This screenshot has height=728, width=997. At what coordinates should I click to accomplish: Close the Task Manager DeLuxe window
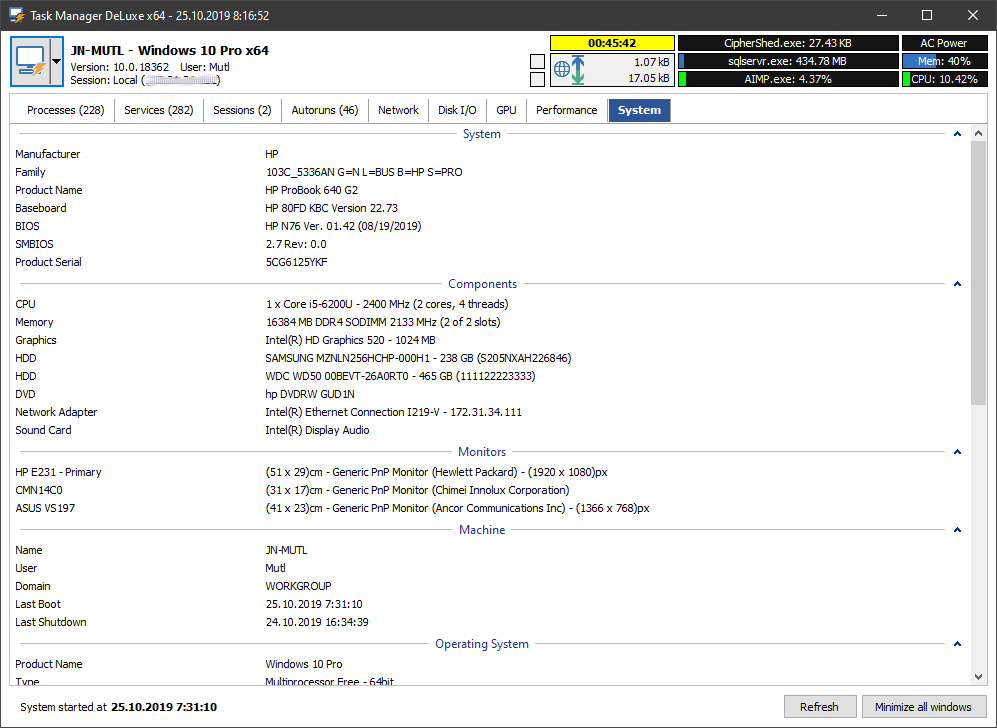[x=973, y=15]
